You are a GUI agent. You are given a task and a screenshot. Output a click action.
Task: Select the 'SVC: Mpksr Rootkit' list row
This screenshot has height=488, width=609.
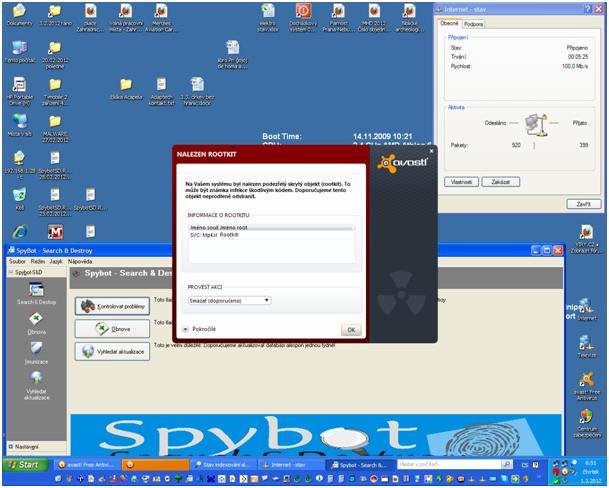coord(271,235)
